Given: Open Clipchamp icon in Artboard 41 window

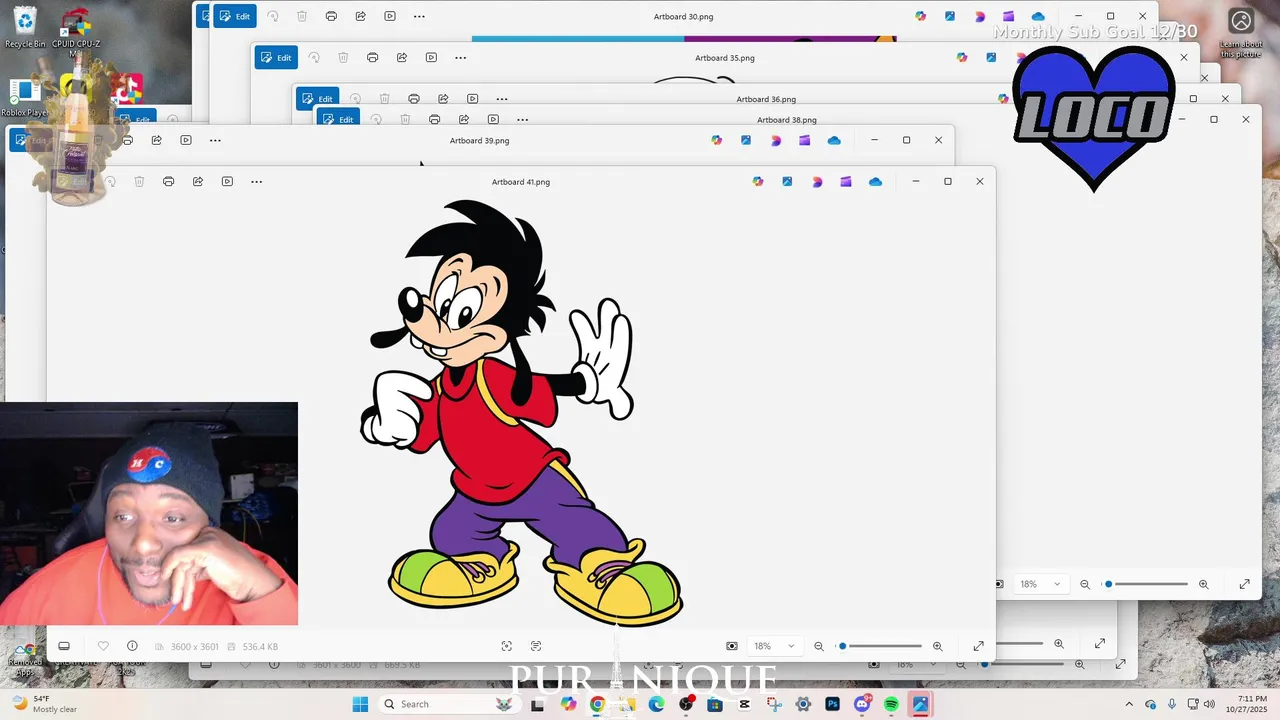Looking at the screenshot, I should pos(846,181).
